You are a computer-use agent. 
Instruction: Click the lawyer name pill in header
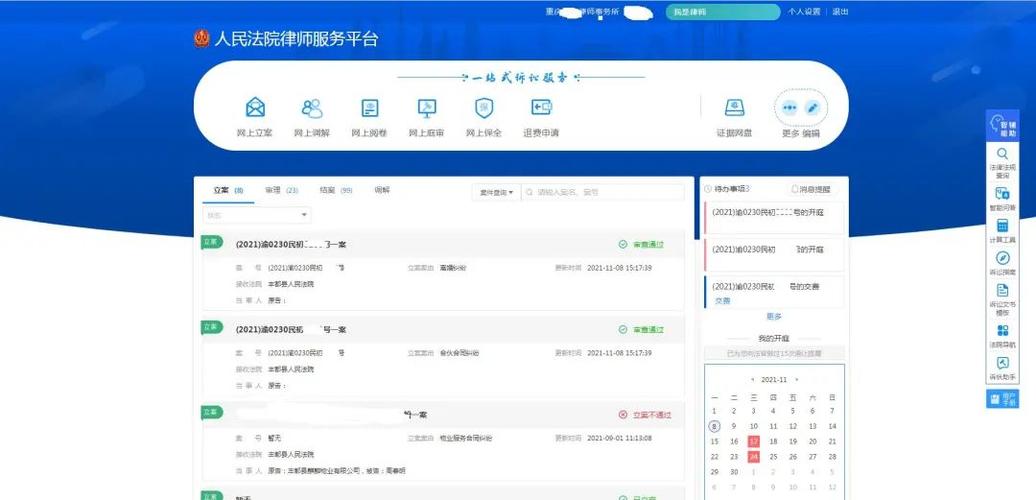(x=723, y=12)
